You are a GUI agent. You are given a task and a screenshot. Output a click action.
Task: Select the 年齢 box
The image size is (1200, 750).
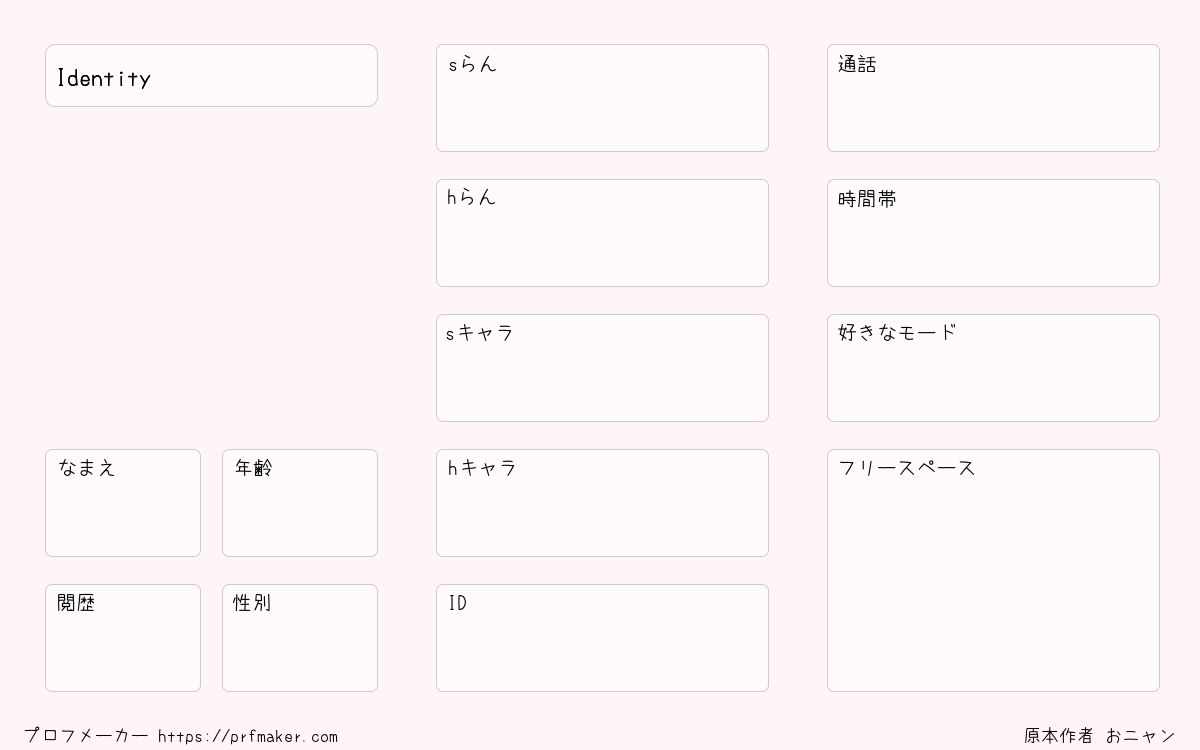click(x=300, y=503)
